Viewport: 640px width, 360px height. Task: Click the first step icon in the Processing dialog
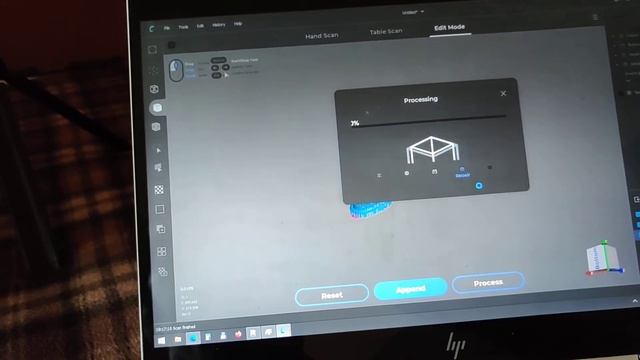pyautogui.click(x=379, y=175)
